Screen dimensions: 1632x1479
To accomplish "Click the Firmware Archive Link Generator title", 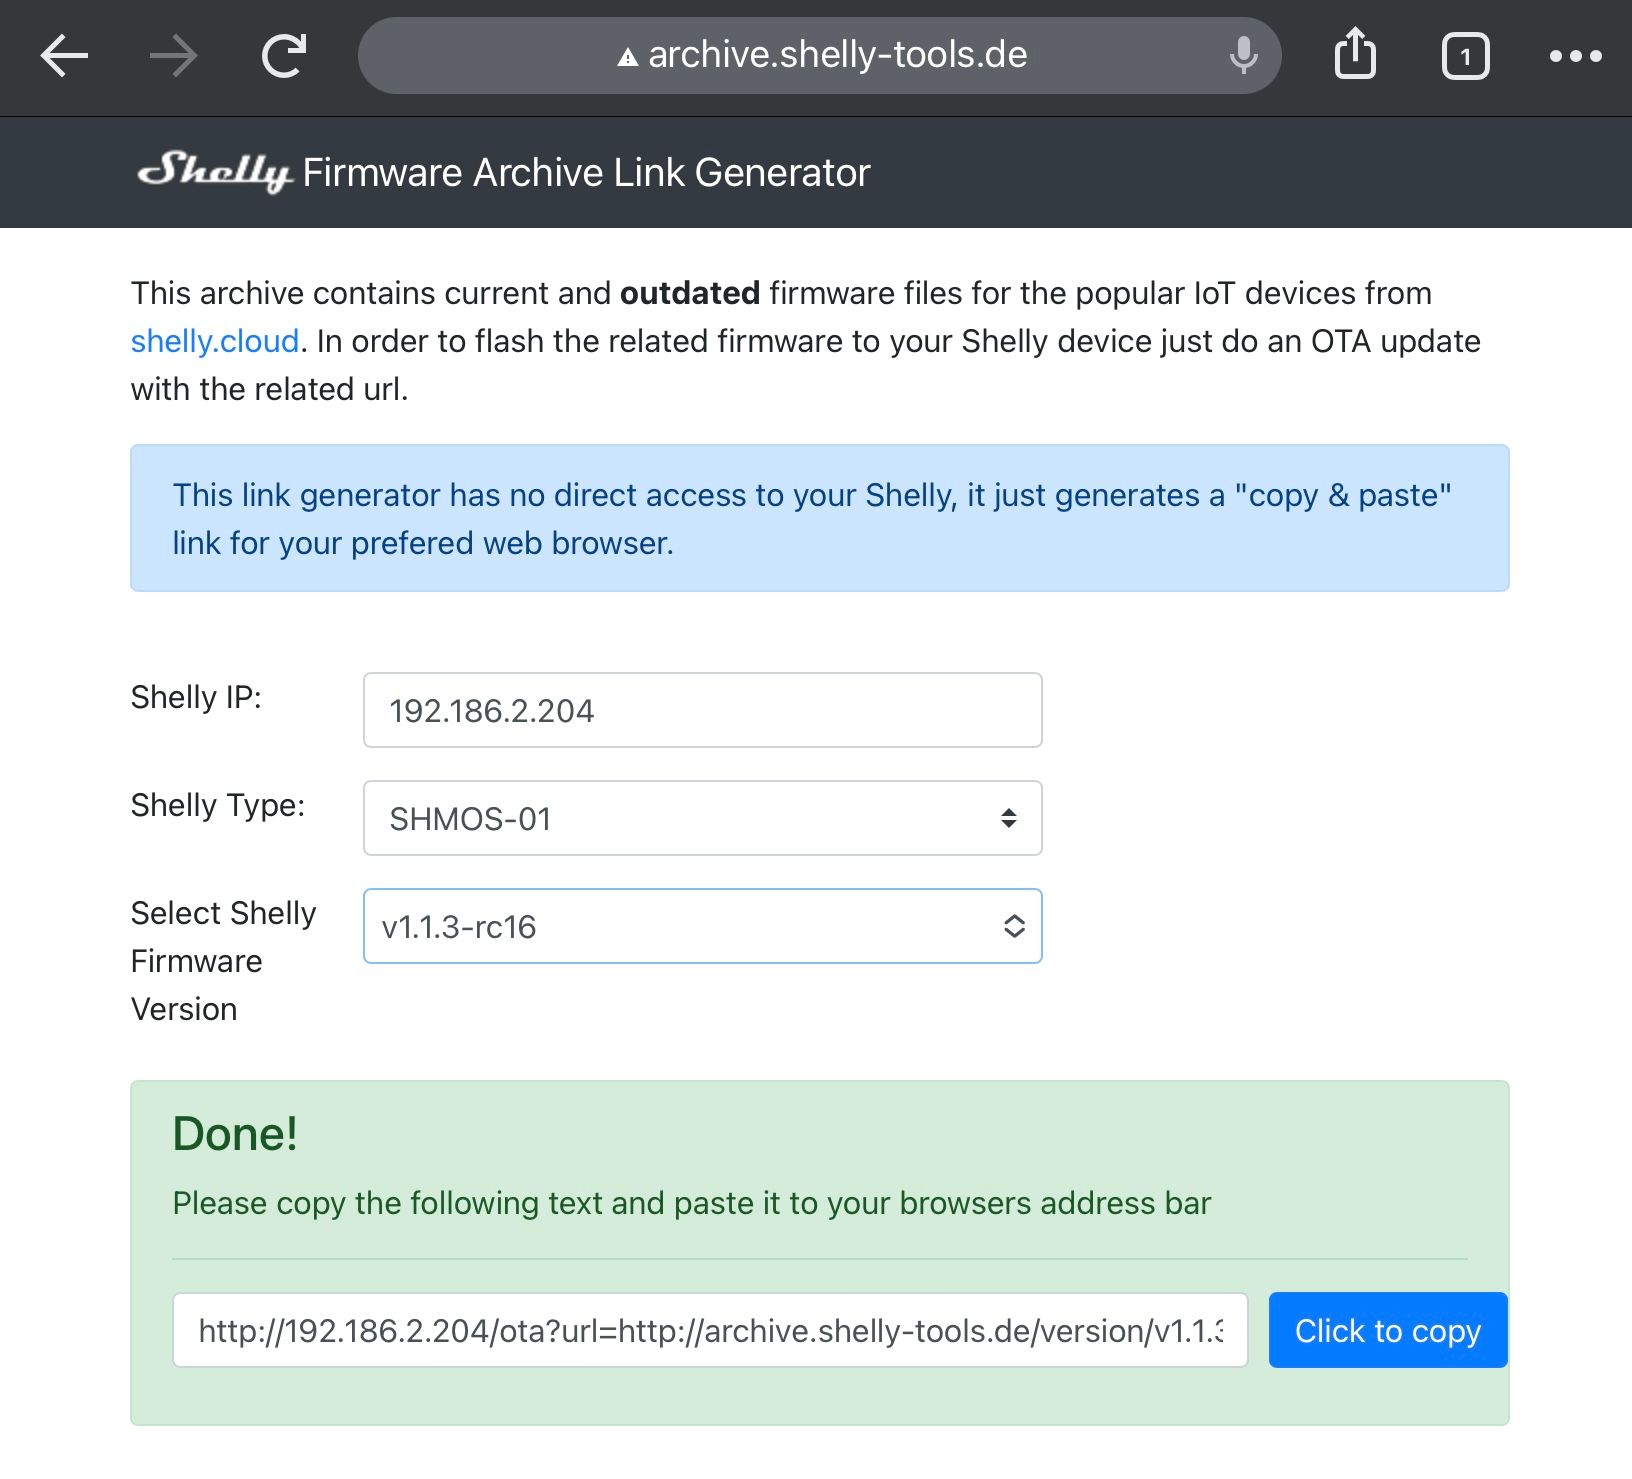I will coord(586,173).
